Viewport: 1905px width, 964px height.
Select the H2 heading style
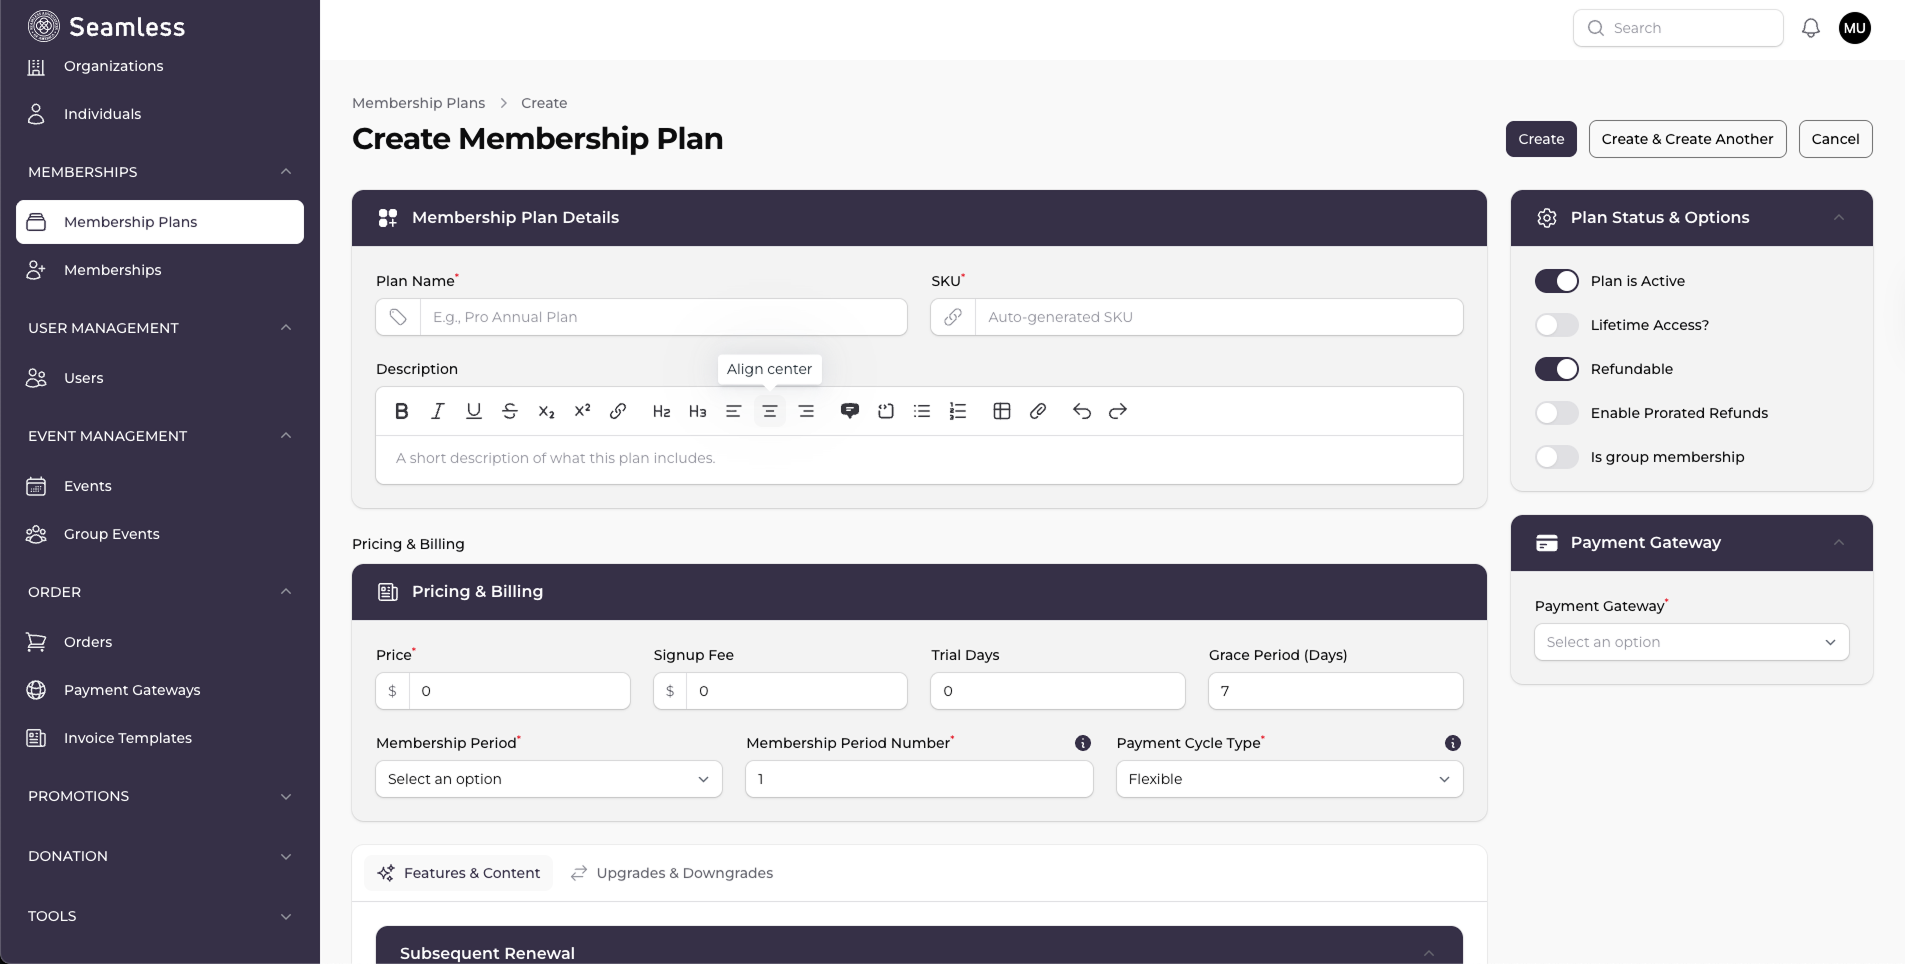[x=661, y=411]
